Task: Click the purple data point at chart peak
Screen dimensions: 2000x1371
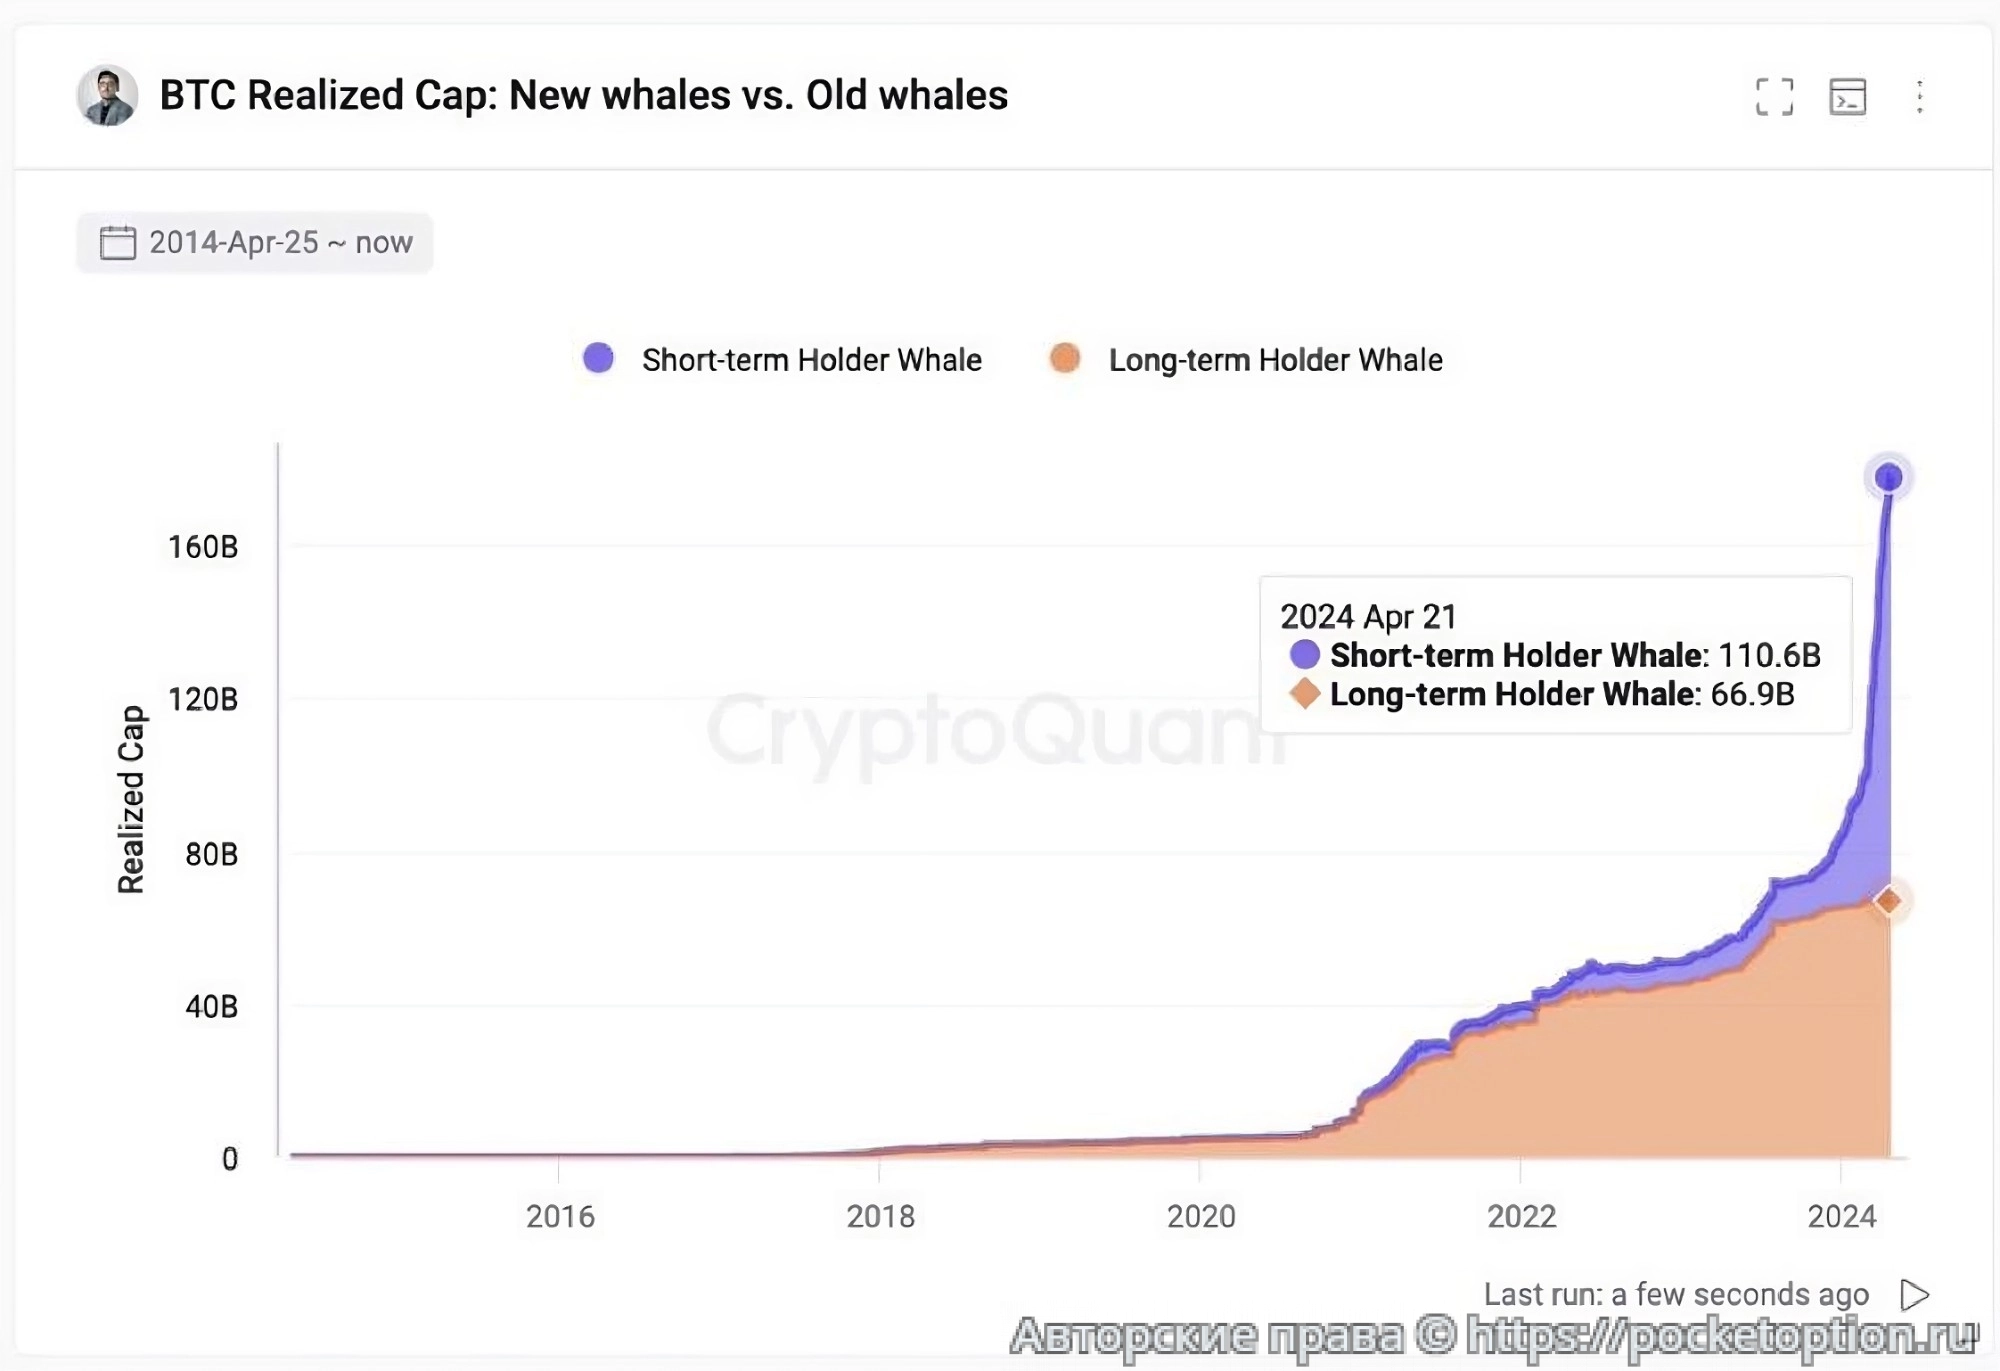Action: [1888, 478]
